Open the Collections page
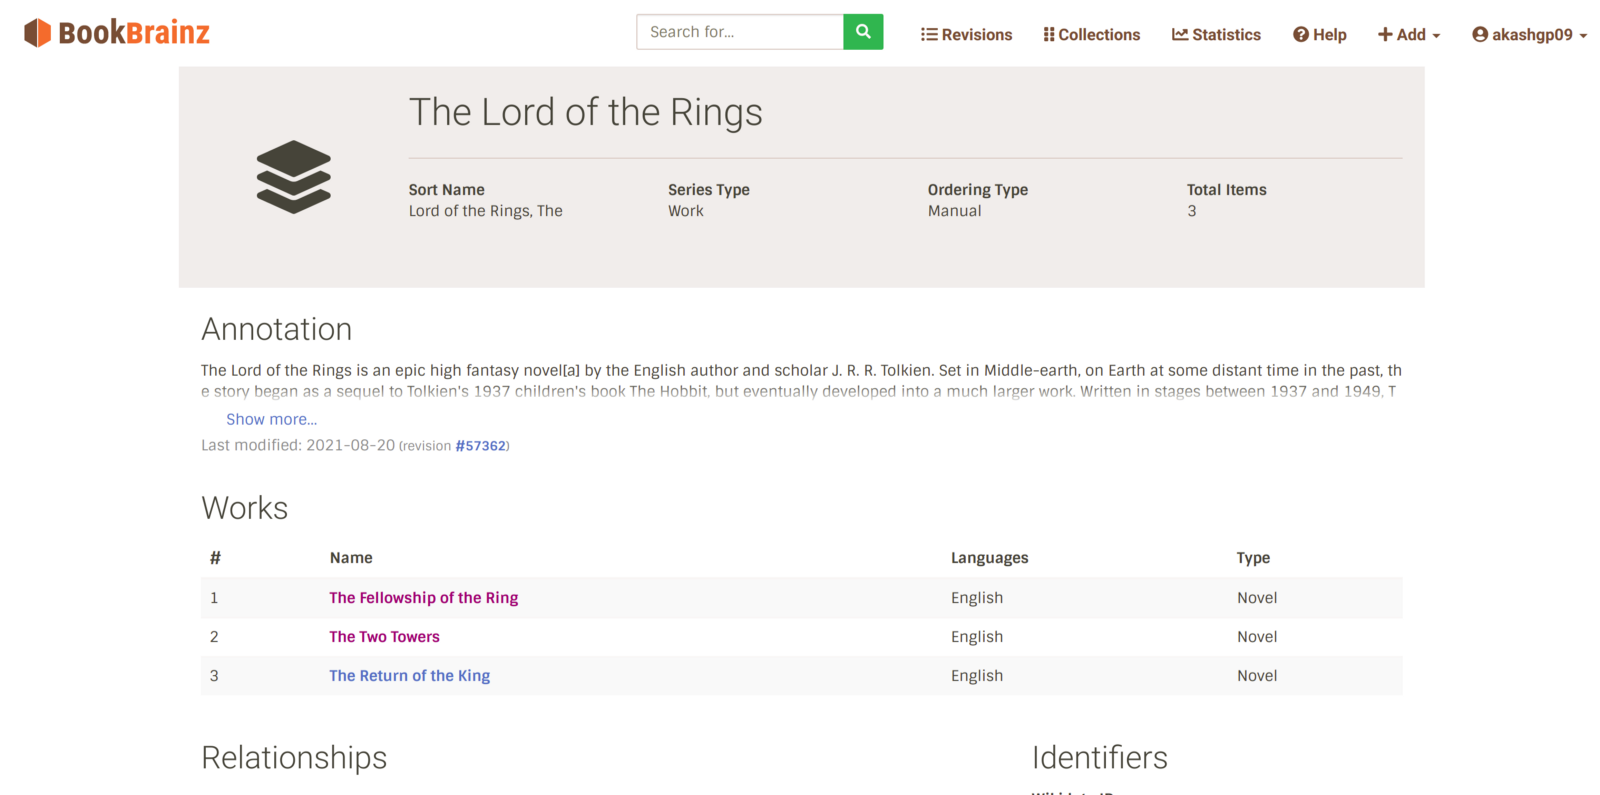The height and width of the screenshot is (795, 1600). tap(1091, 34)
